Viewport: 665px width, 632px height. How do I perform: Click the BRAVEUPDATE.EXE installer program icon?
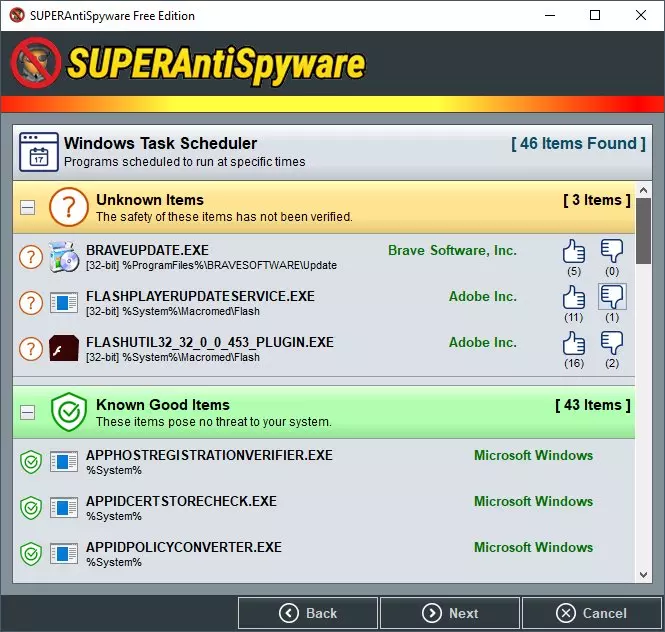coord(64,257)
